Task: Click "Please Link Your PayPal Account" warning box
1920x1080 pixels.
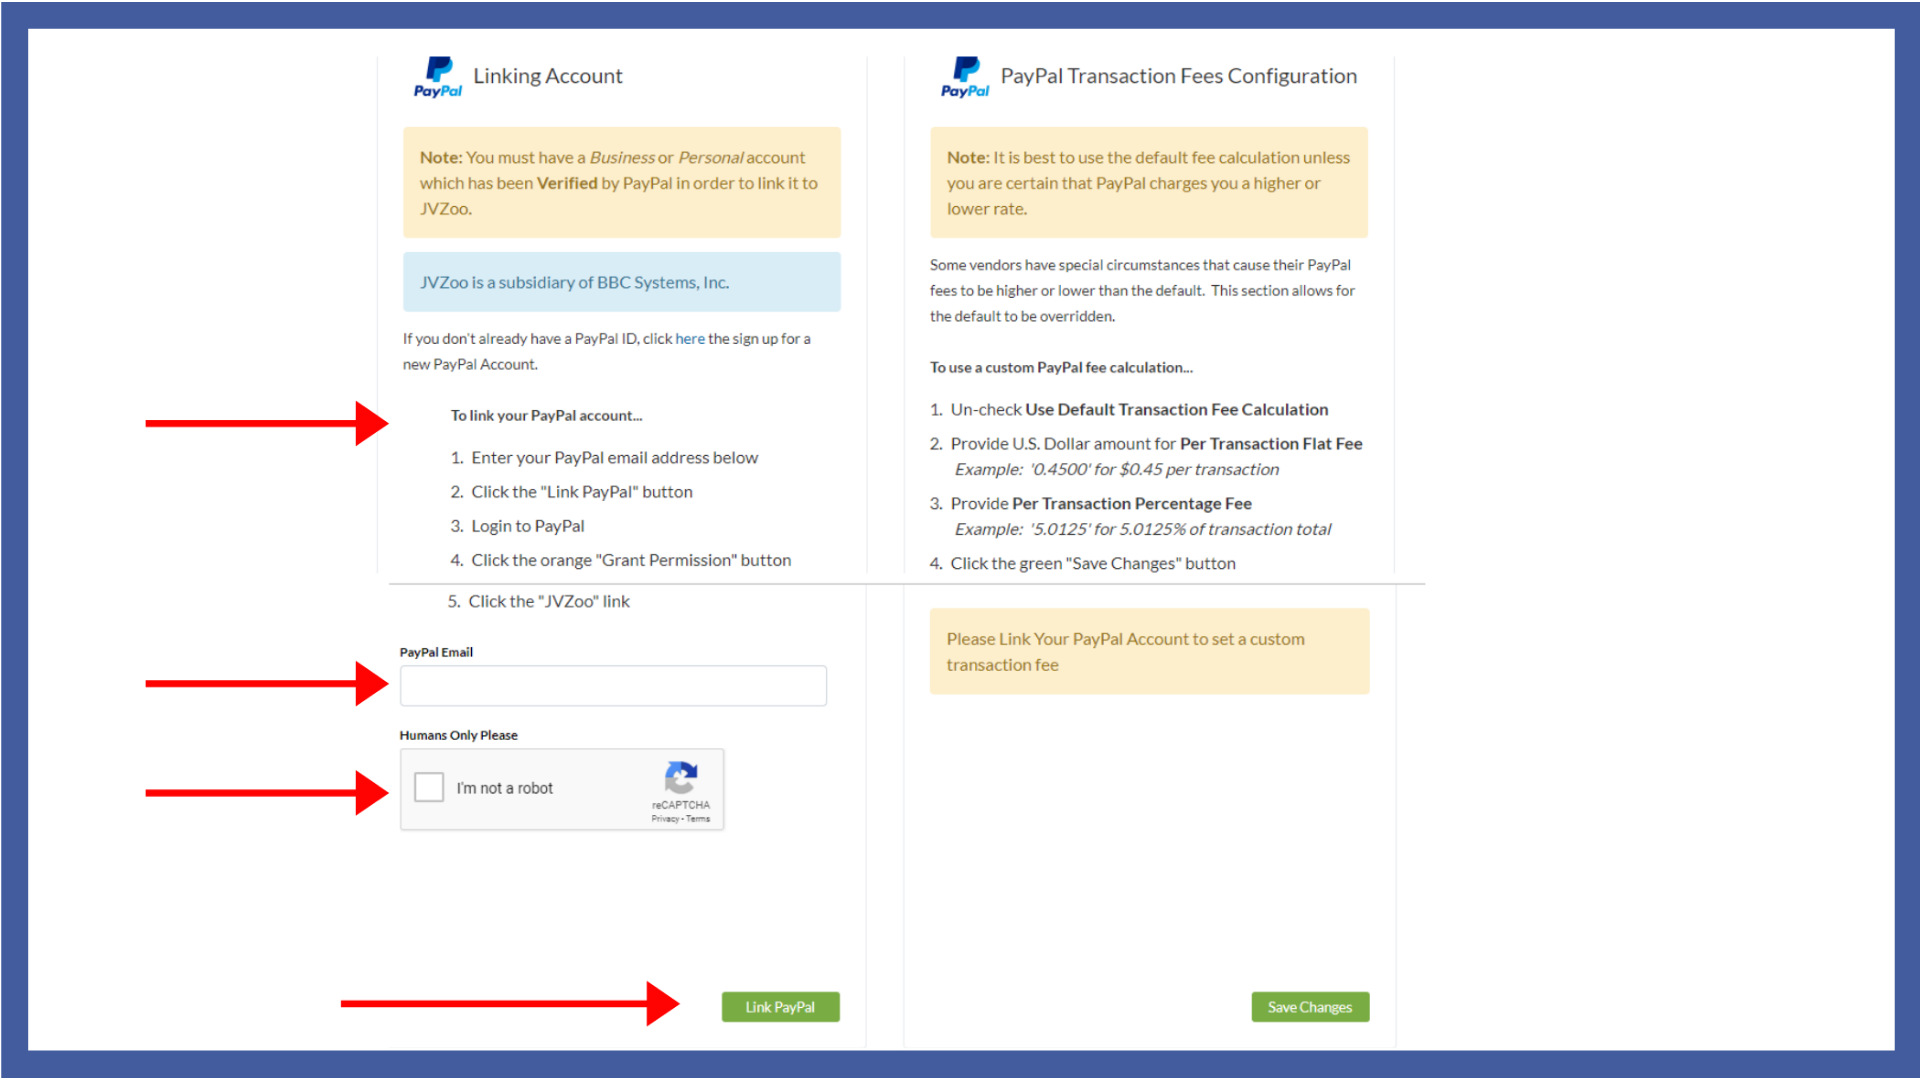Action: pyautogui.click(x=1149, y=652)
